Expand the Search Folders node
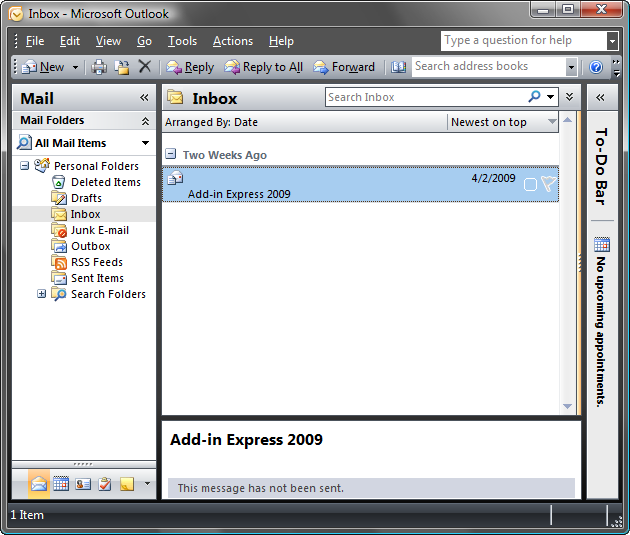The height and width of the screenshot is (535, 630). [x=41, y=294]
